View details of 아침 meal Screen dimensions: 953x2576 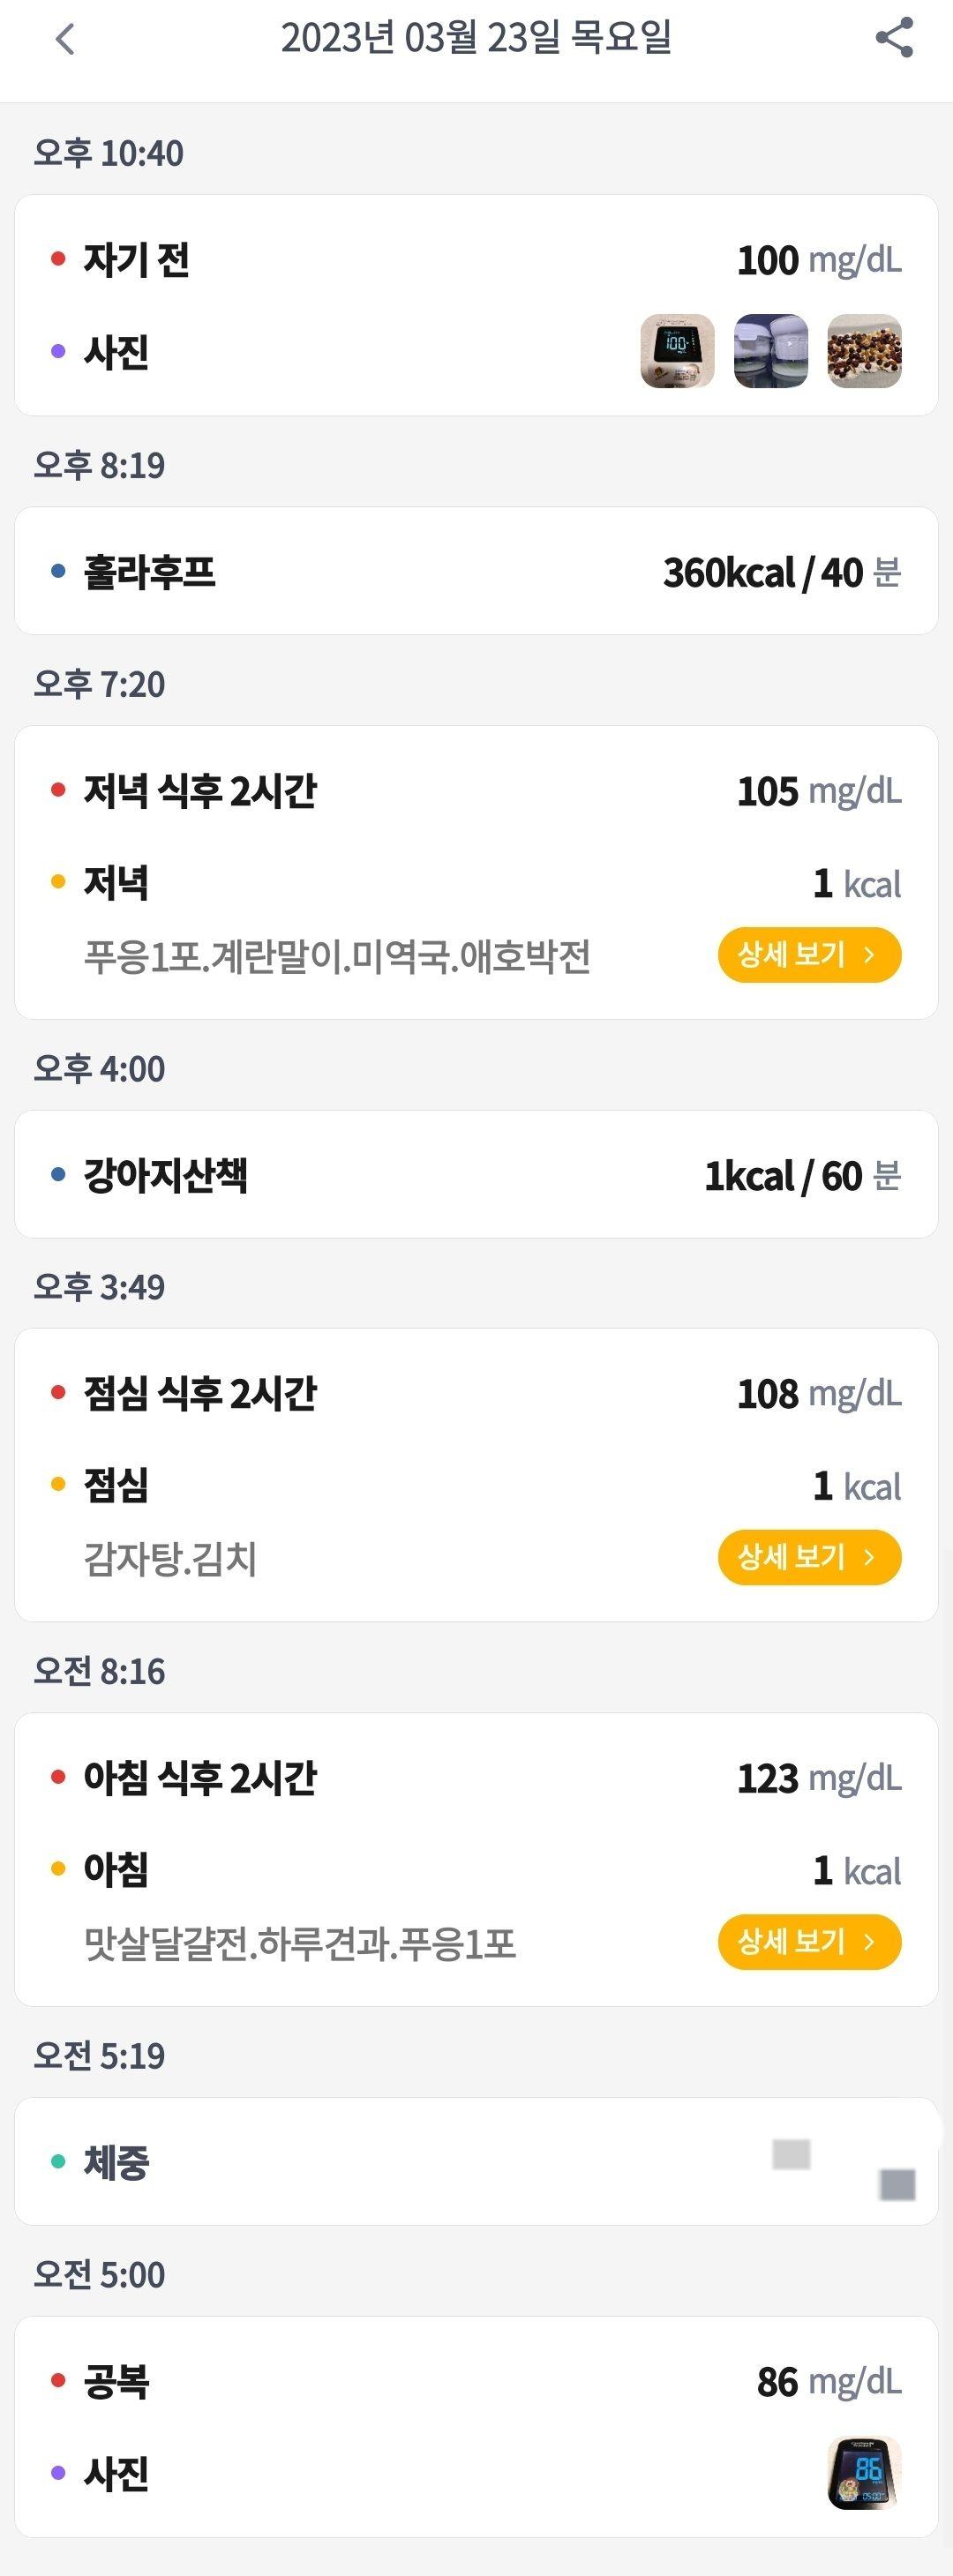809,1942
